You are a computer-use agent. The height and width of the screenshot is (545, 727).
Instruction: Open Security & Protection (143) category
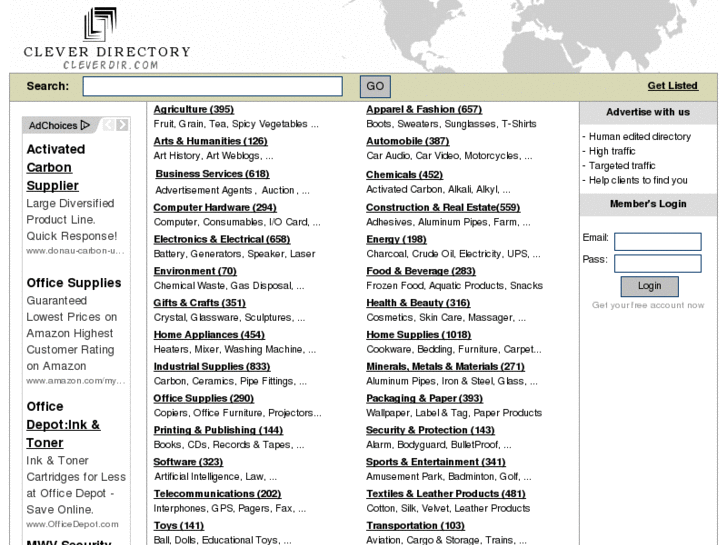pos(430,430)
